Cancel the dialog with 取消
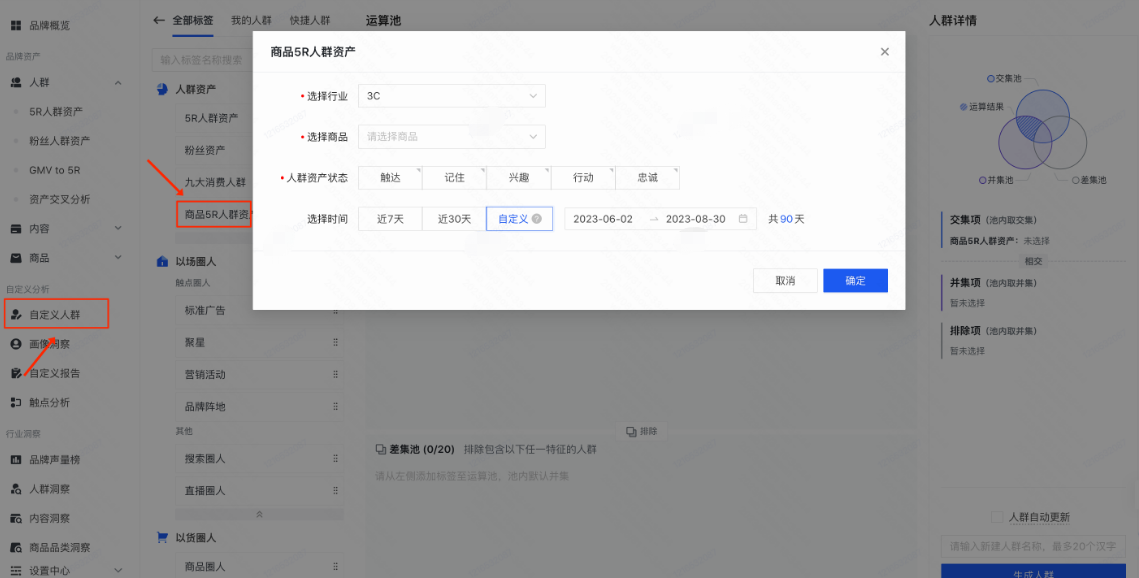The width and height of the screenshot is (1139, 578). (785, 280)
